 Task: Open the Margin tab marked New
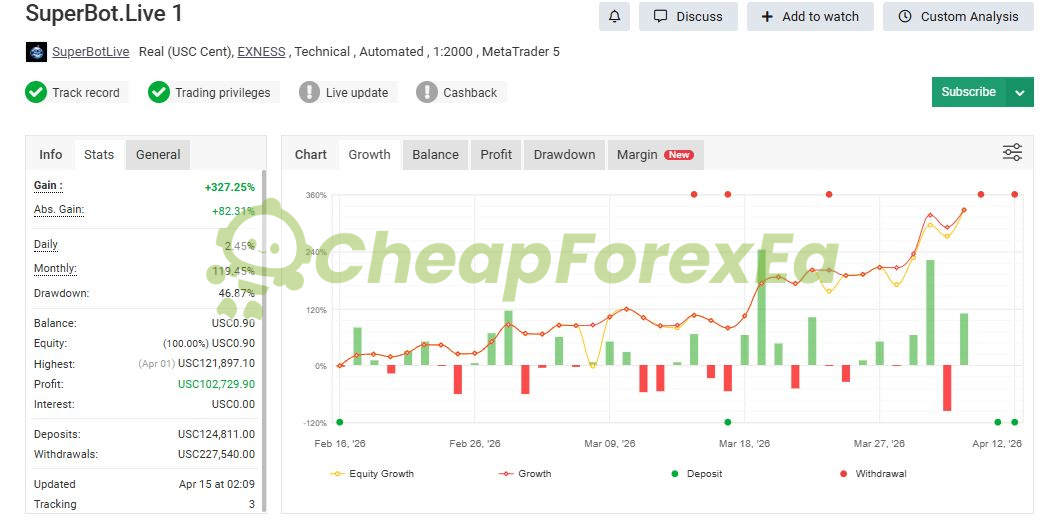(655, 155)
